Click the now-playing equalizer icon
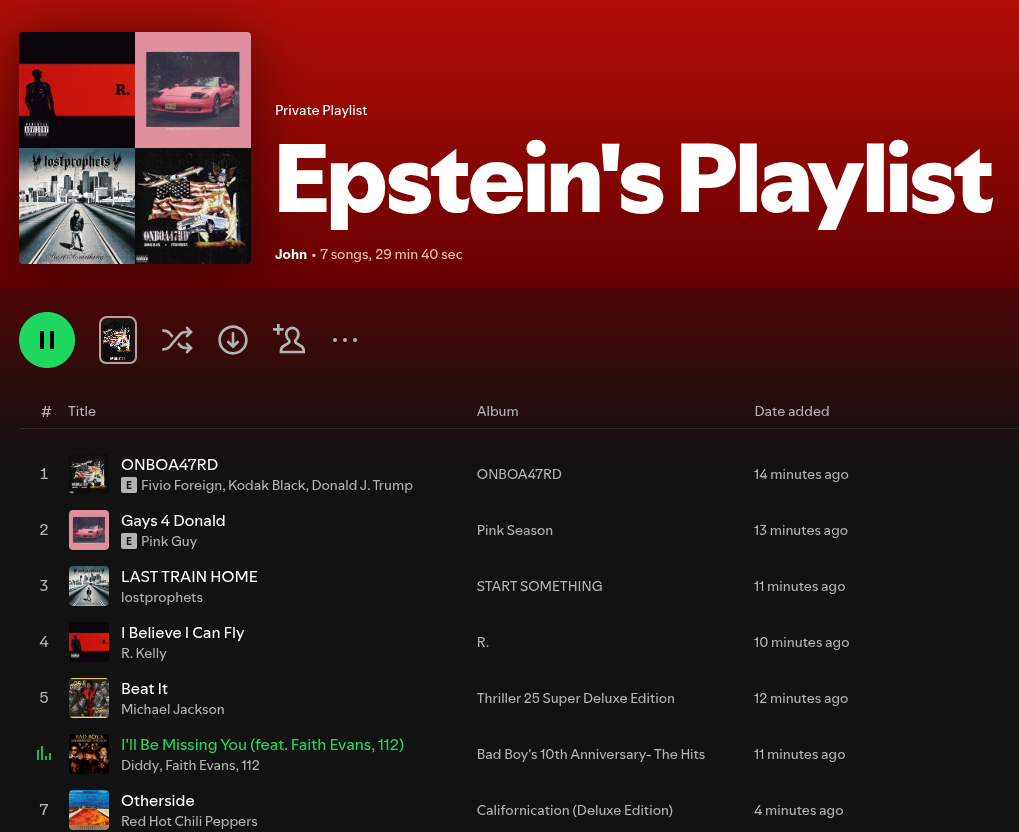 pos(44,753)
